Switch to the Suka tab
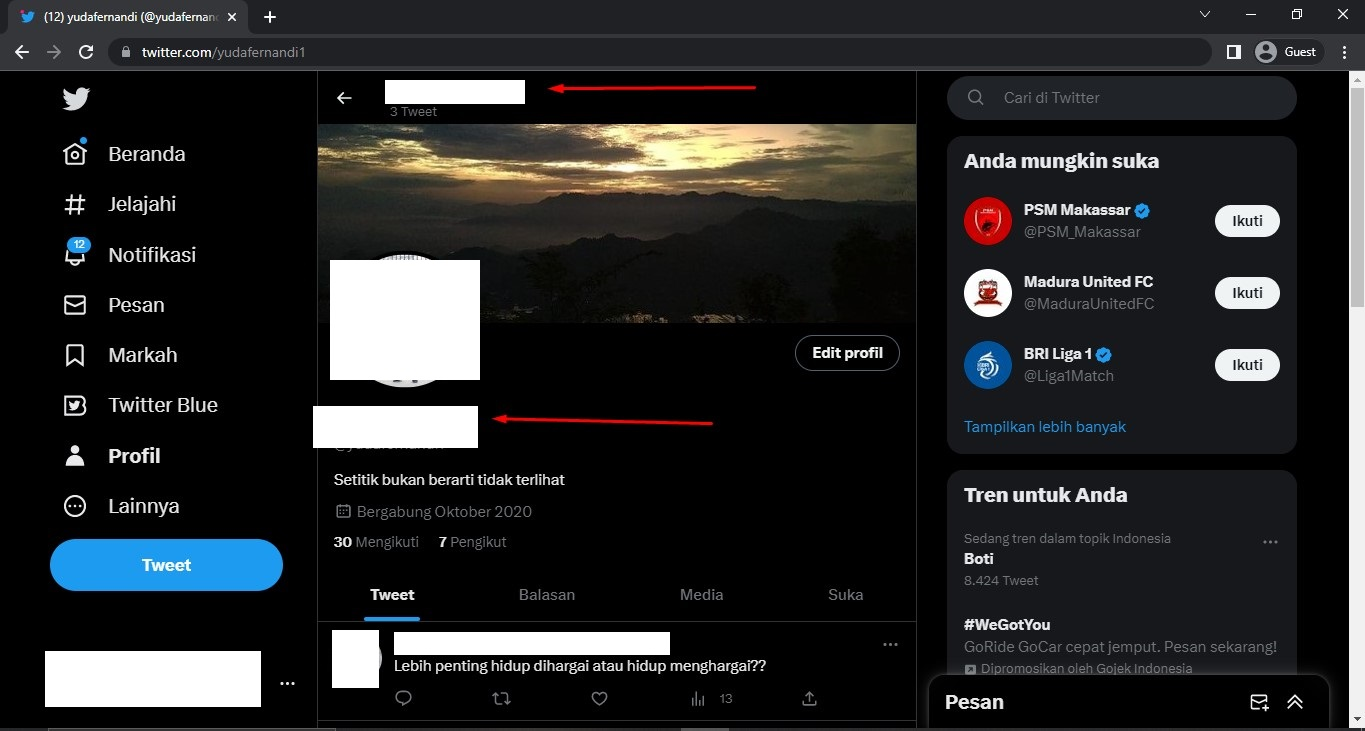The image size is (1365, 731). pyautogui.click(x=846, y=595)
